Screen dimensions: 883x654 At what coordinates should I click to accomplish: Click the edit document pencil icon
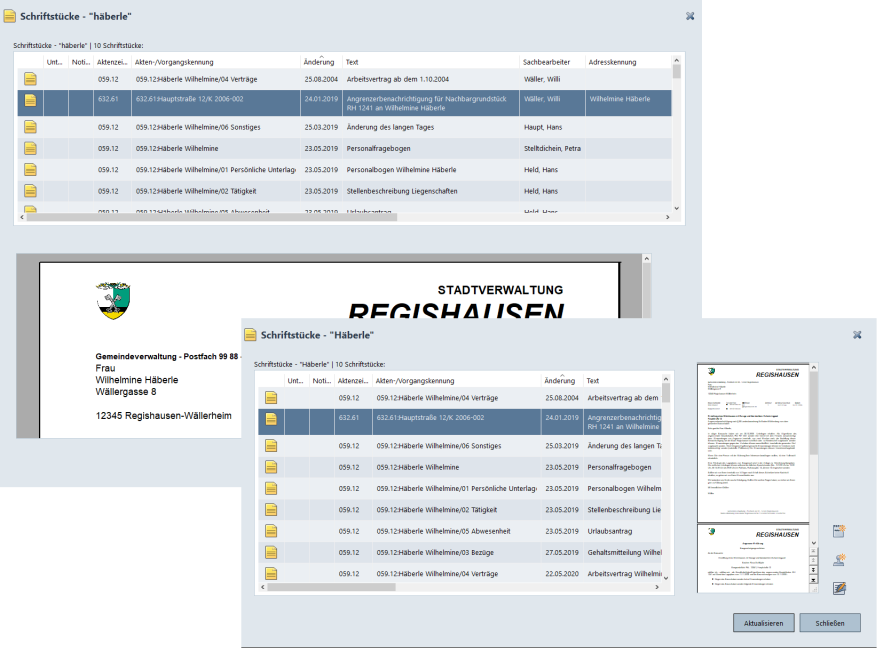[839, 588]
